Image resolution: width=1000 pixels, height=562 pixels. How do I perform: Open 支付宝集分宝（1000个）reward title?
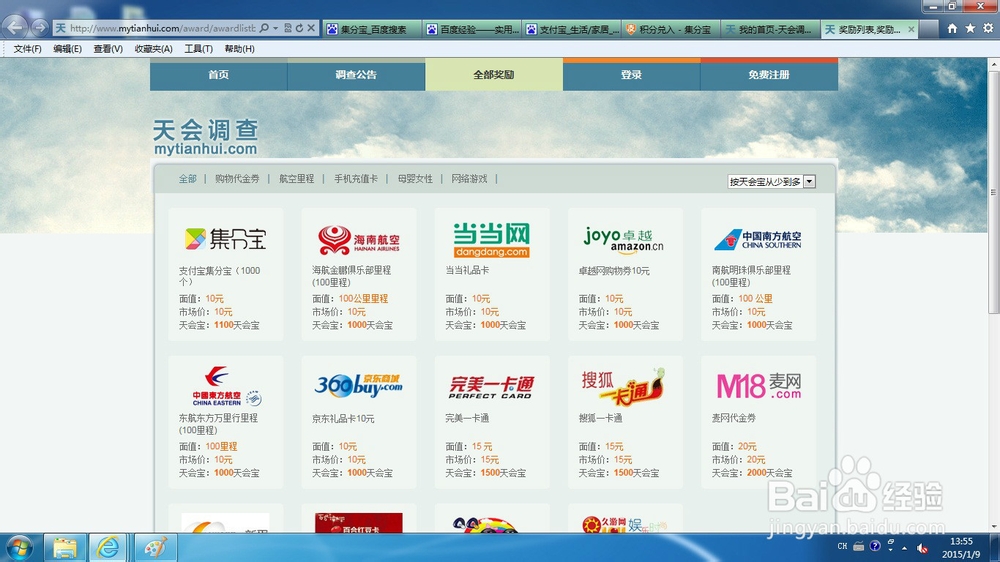[x=219, y=276]
